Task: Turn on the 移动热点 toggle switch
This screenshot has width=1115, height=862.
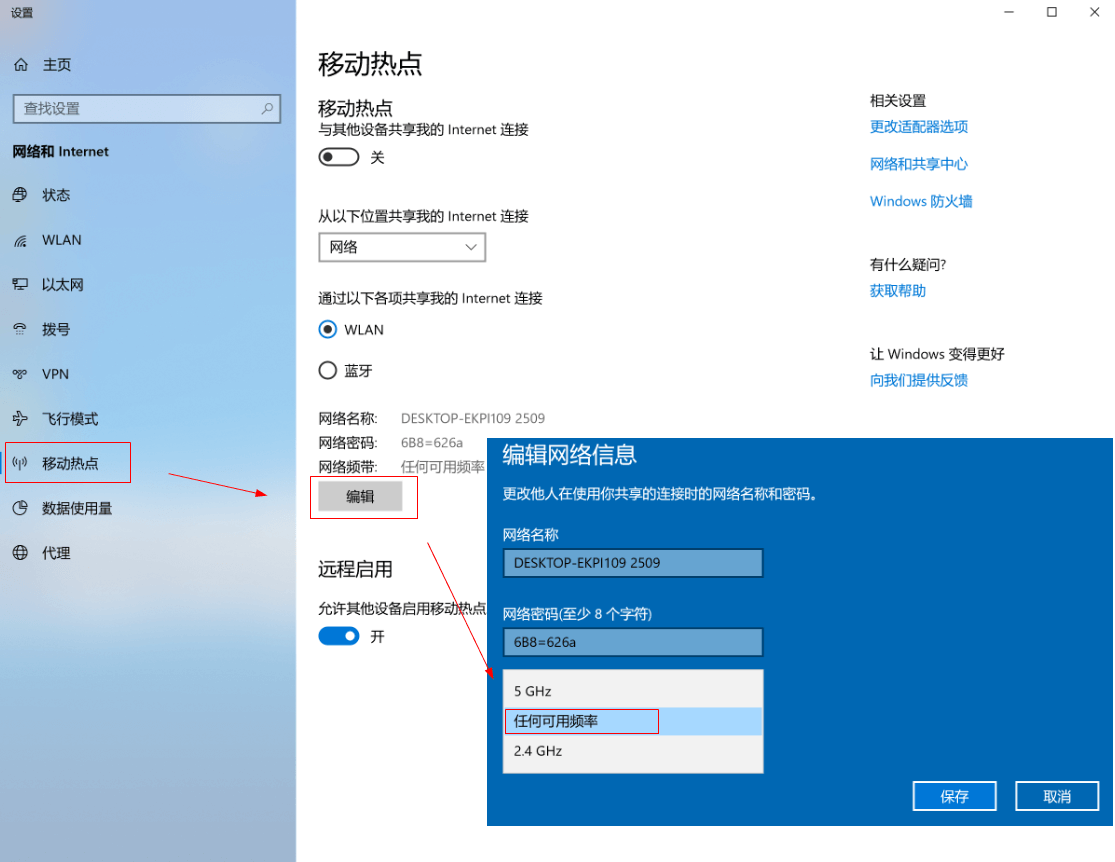Action: tap(338, 156)
